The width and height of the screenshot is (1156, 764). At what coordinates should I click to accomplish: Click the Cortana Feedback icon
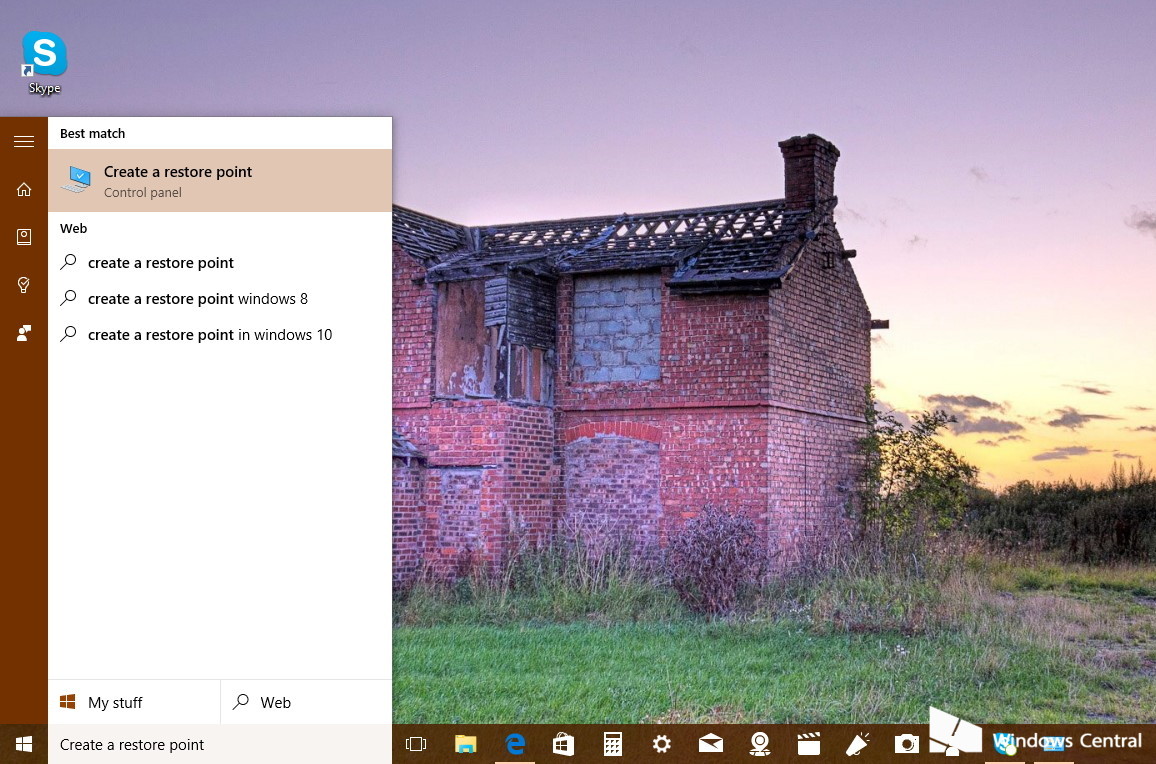tap(24, 333)
